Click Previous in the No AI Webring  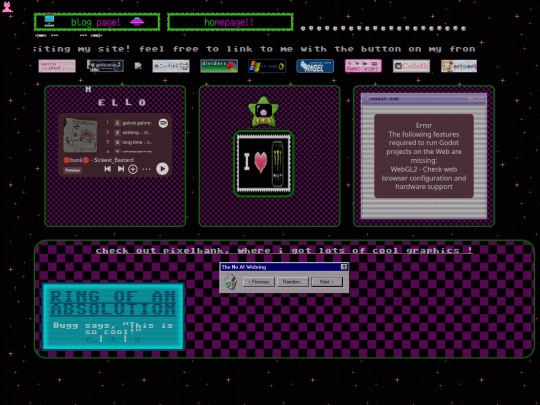click(x=259, y=282)
